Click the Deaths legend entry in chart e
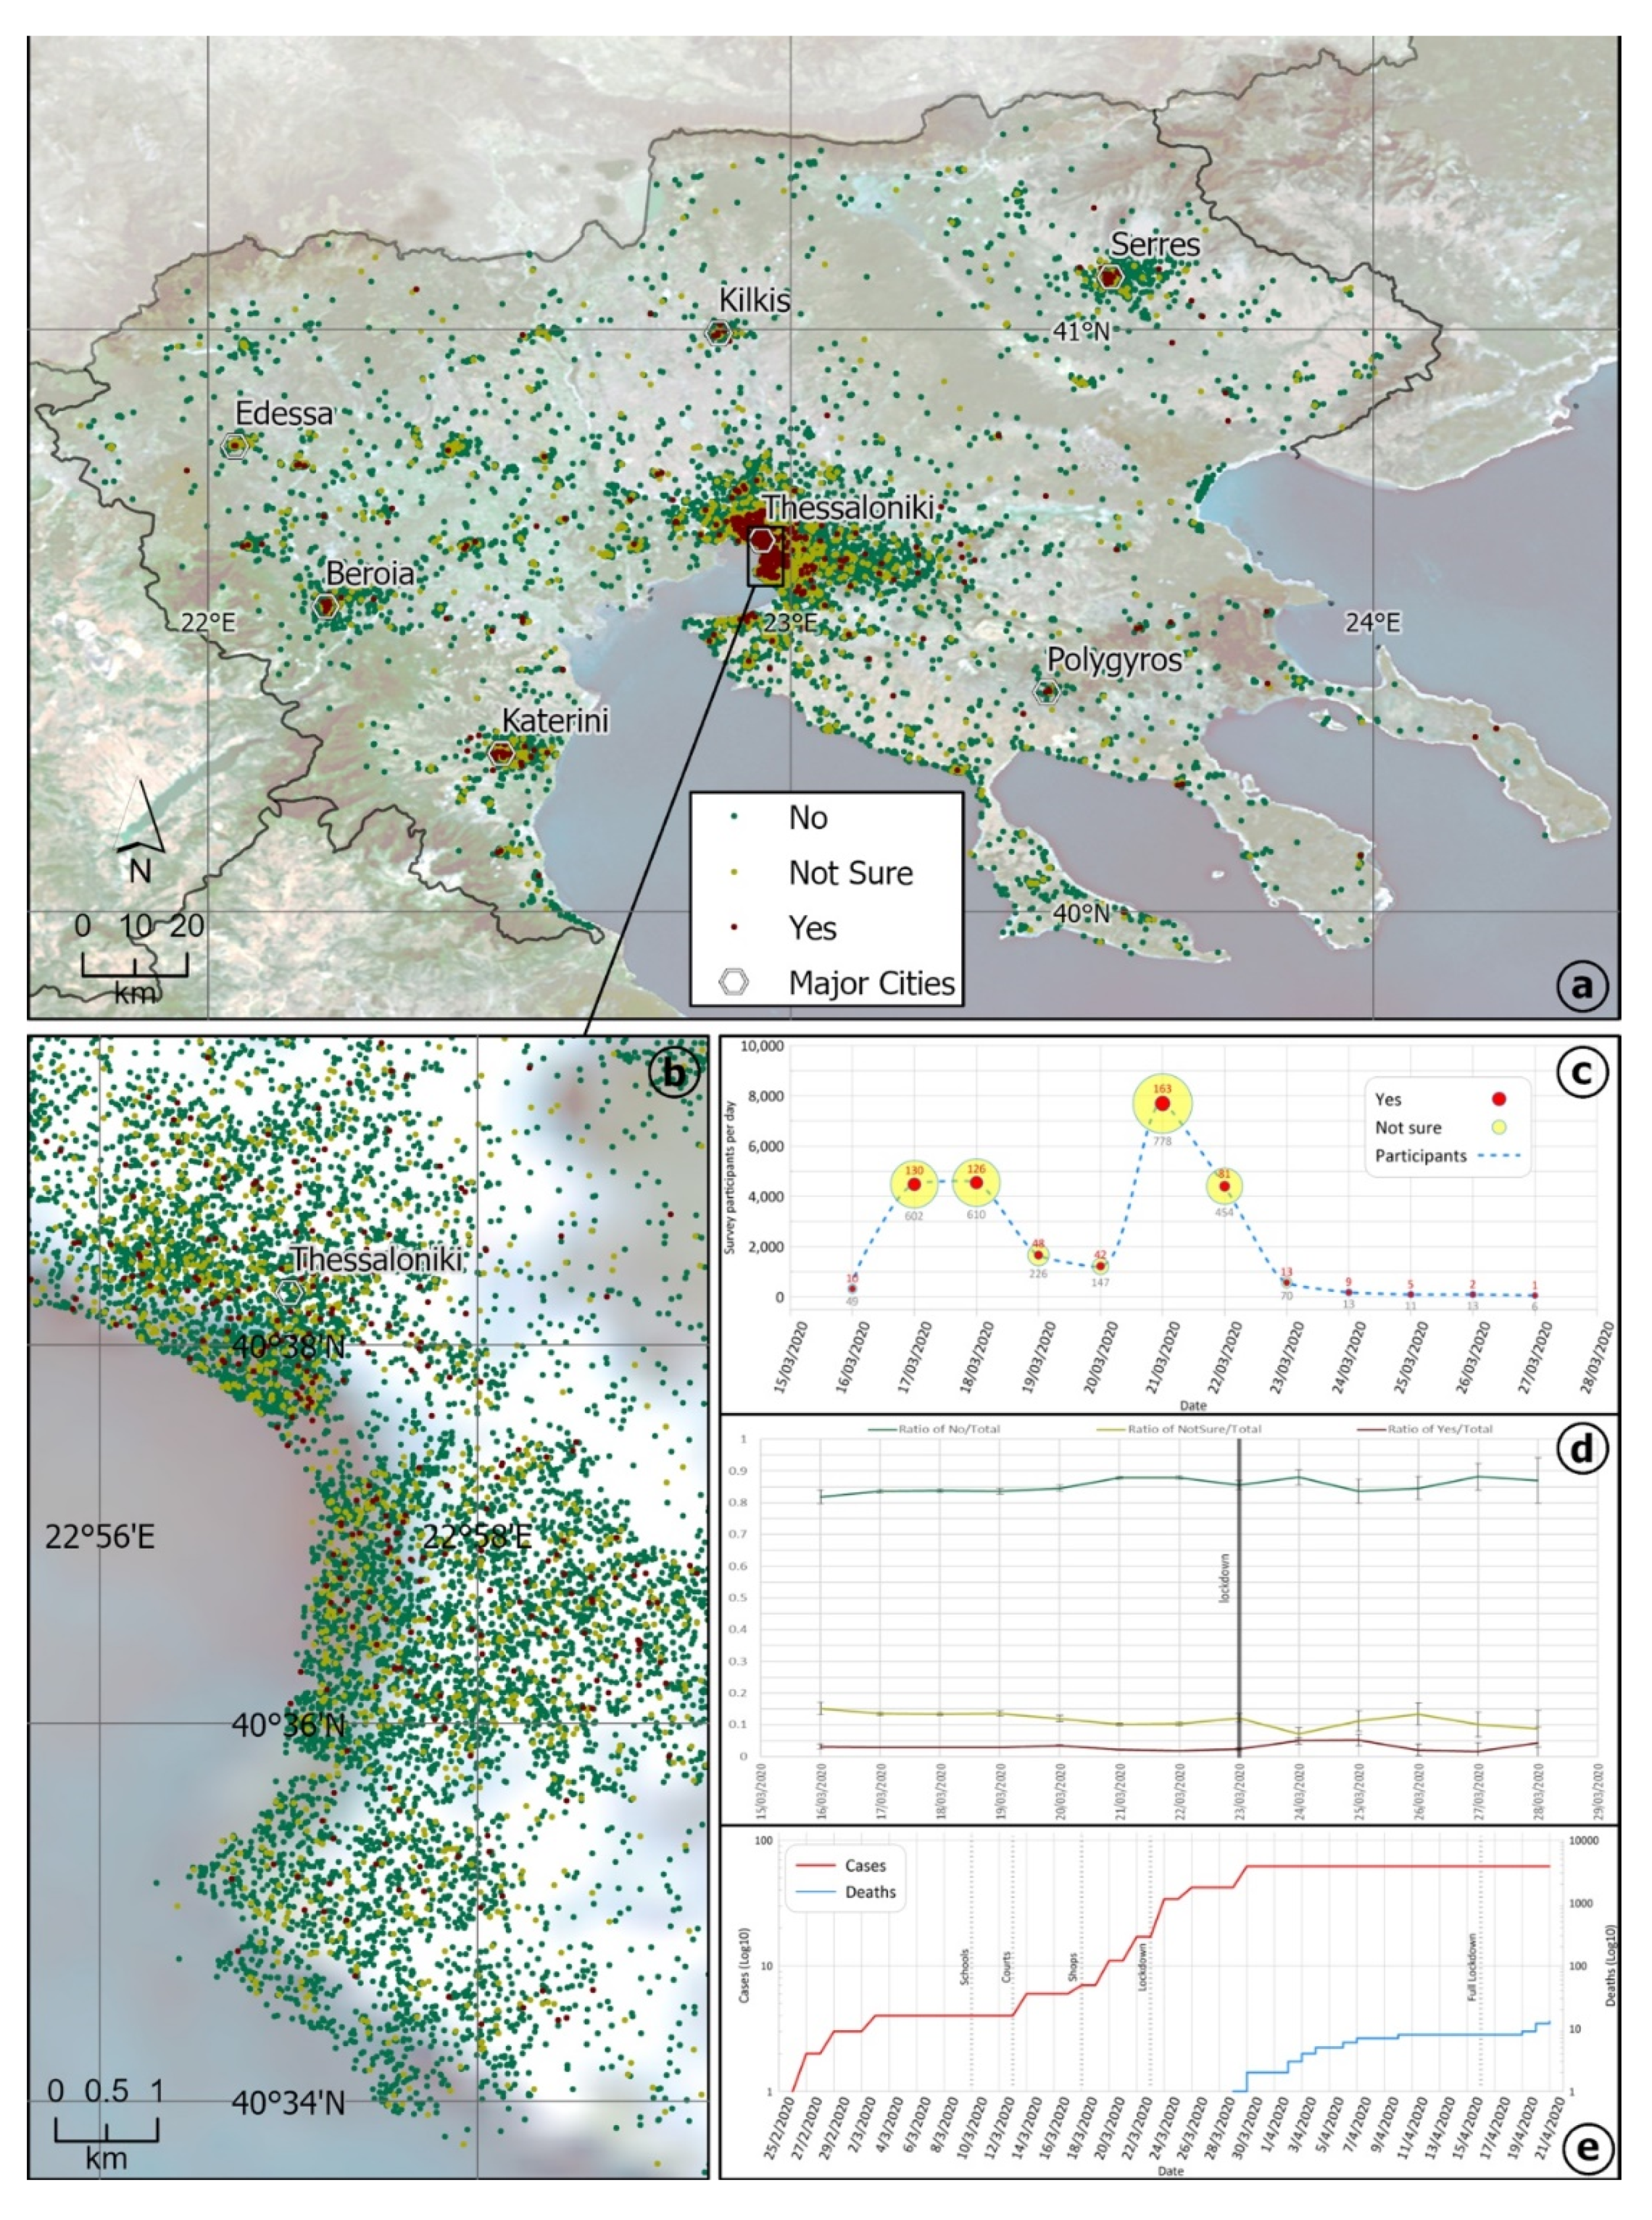The height and width of the screenshot is (2220, 1652). pyautogui.click(x=846, y=1892)
